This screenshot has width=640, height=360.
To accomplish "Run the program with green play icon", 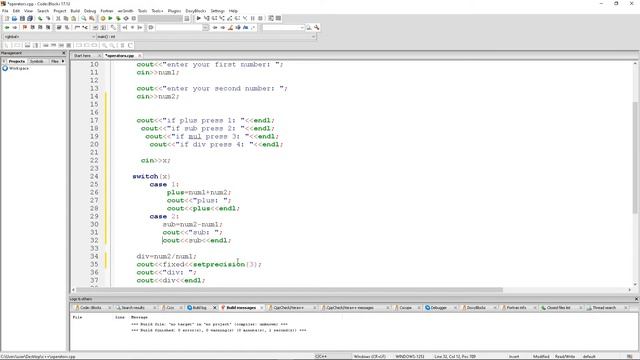I will pos(110,18).
